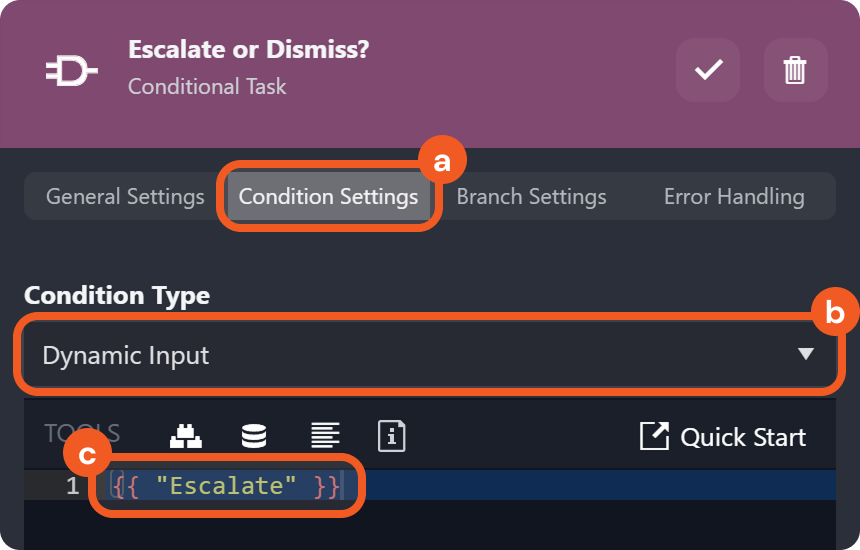The height and width of the screenshot is (550, 860).
Task: Open the database stack tool icon
Action: (254, 436)
